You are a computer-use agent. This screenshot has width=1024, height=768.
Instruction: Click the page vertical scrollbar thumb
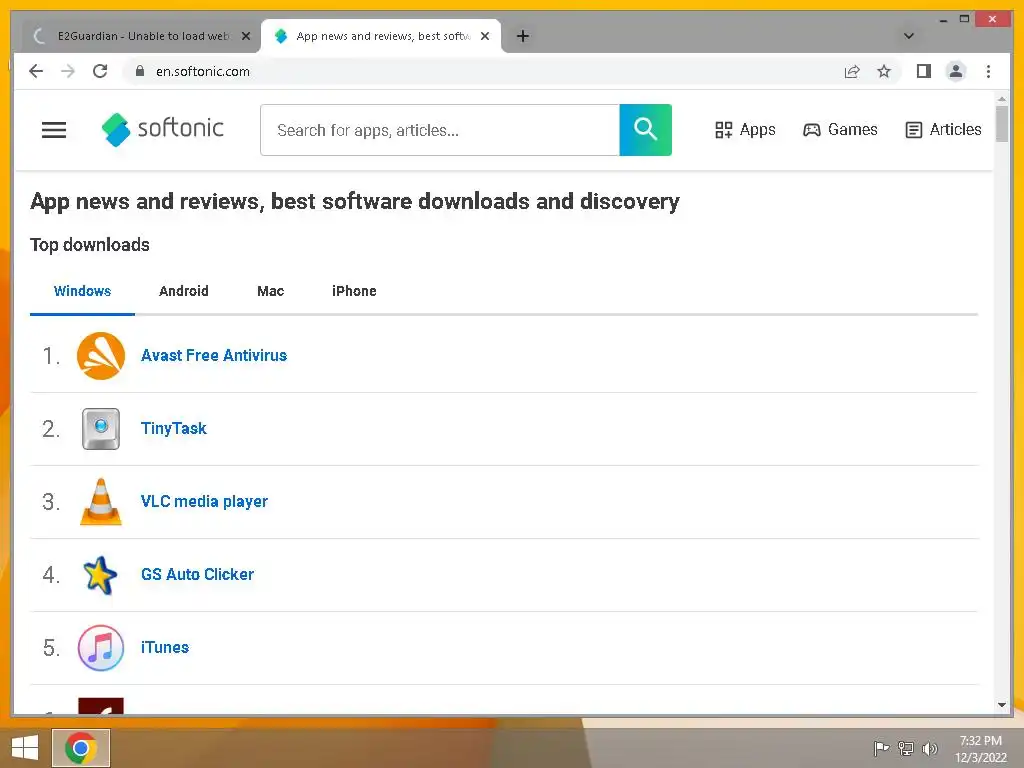(1002, 123)
